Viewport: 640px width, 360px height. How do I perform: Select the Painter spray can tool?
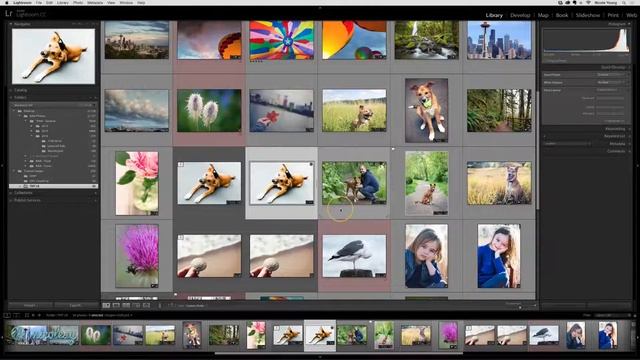160,305
